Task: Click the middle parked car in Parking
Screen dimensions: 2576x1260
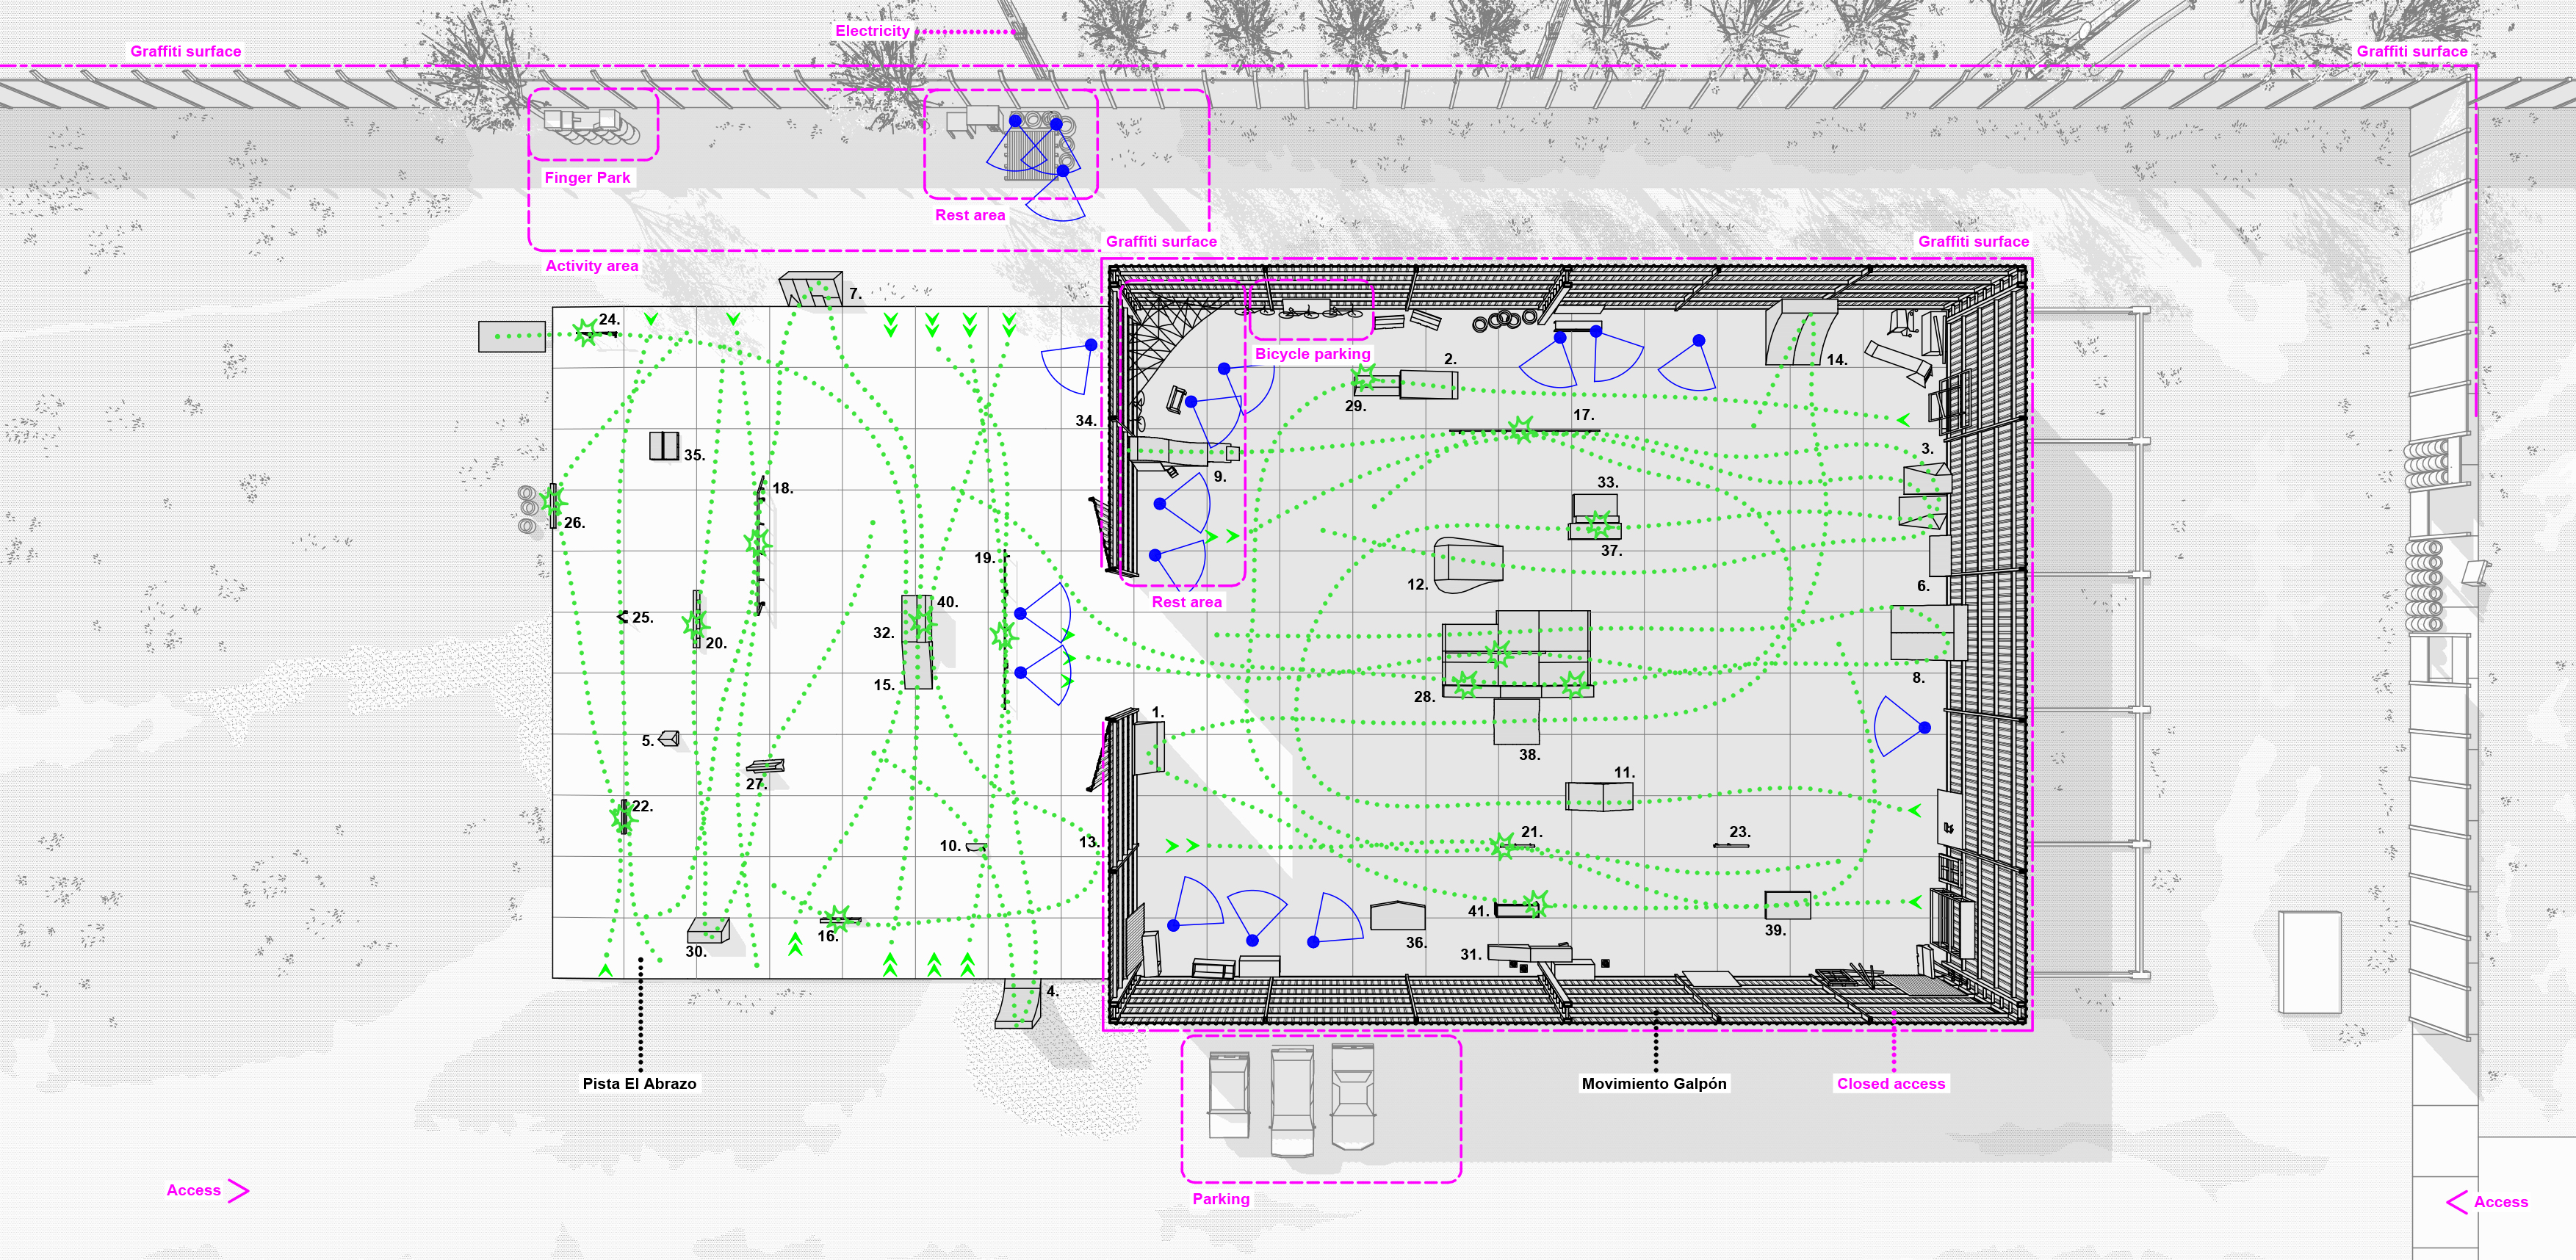Action: point(1291,1100)
